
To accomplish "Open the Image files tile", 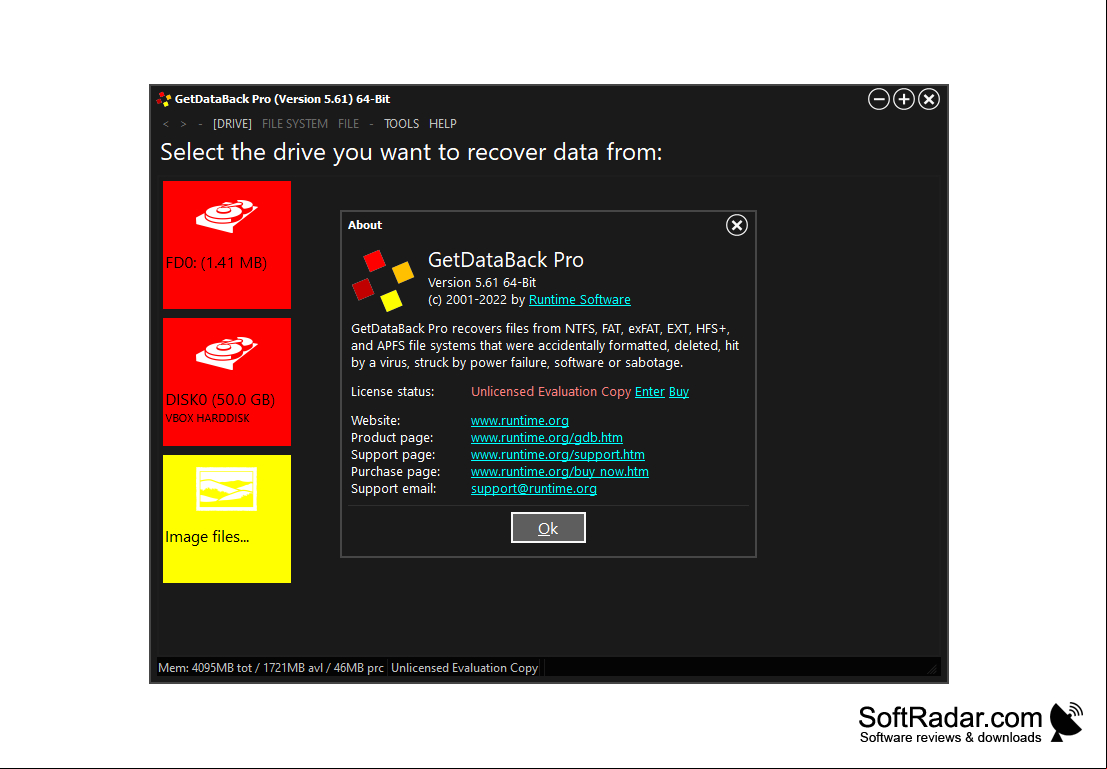I will point(227,518).
